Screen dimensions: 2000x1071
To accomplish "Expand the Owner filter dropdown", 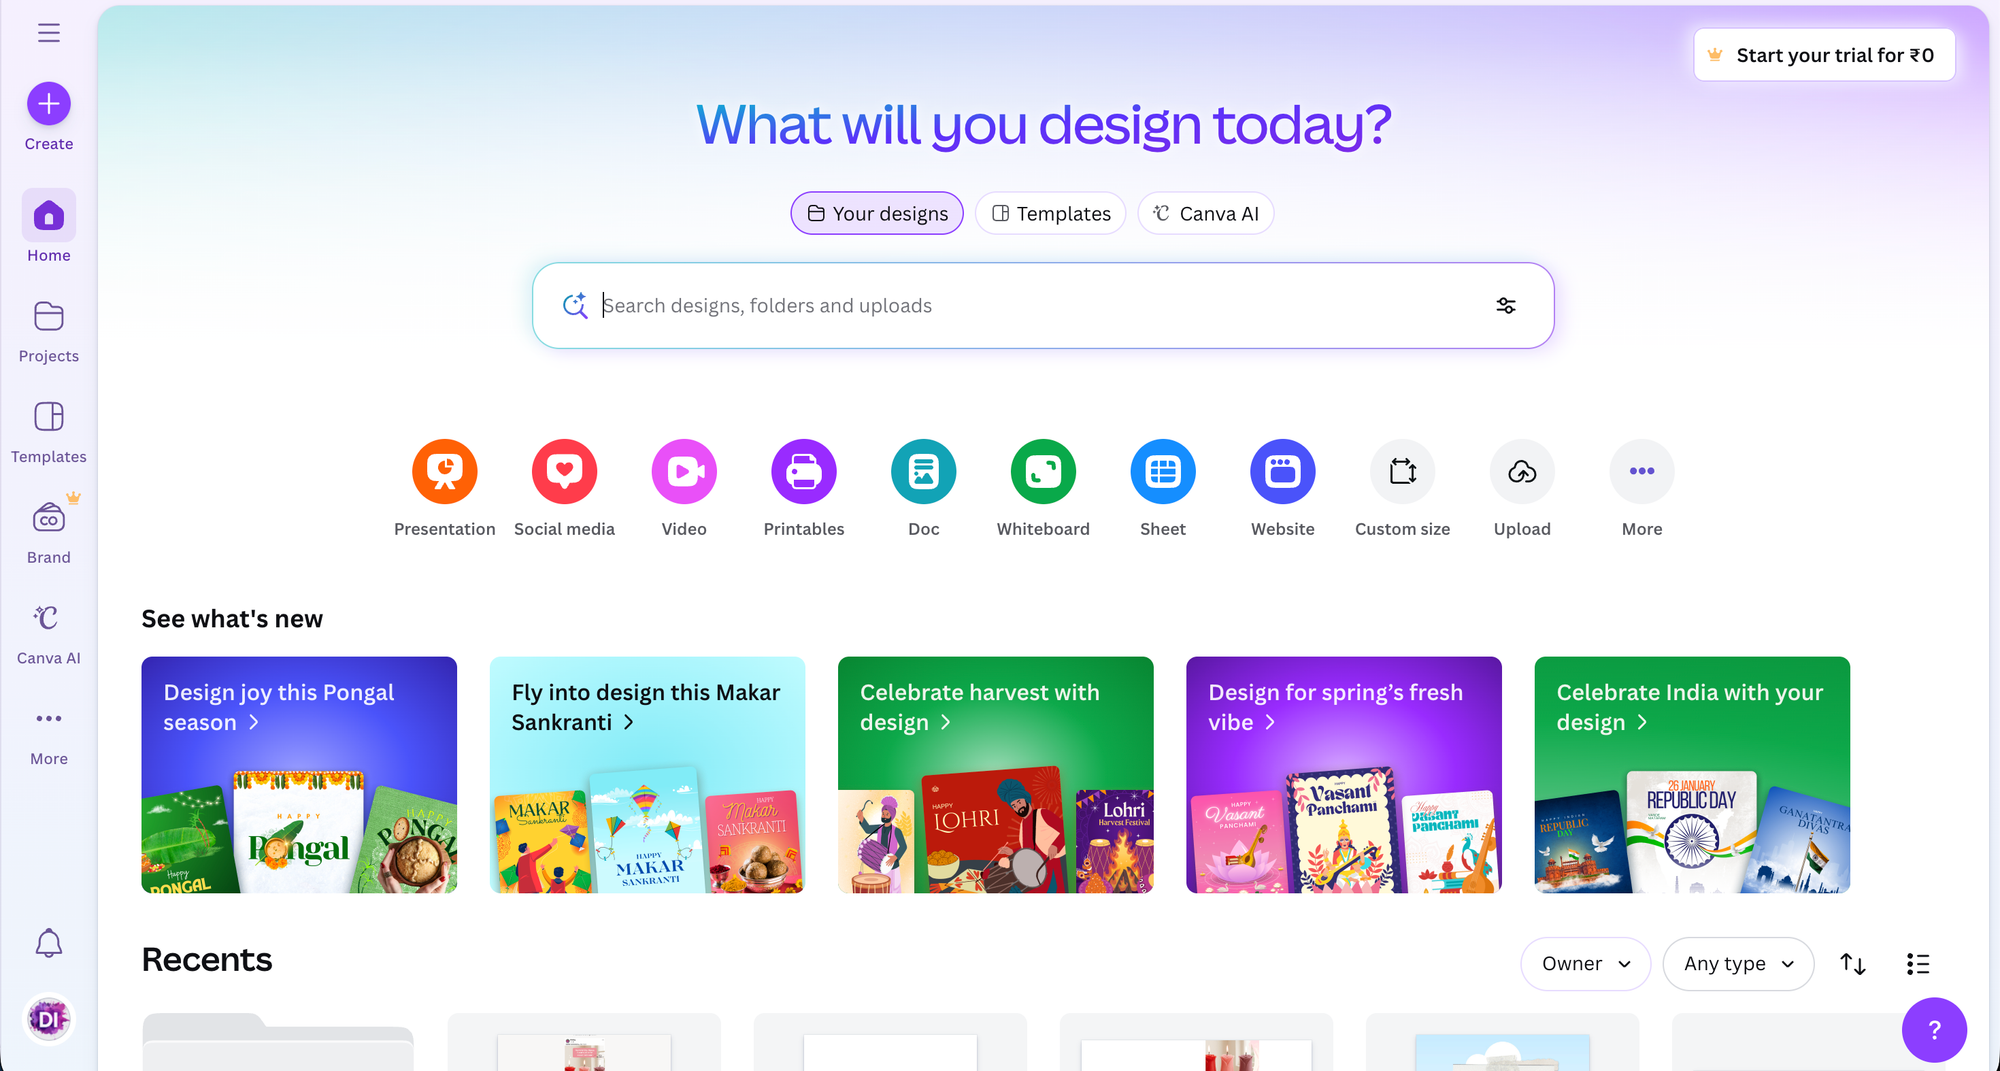I will [1585, 964].
